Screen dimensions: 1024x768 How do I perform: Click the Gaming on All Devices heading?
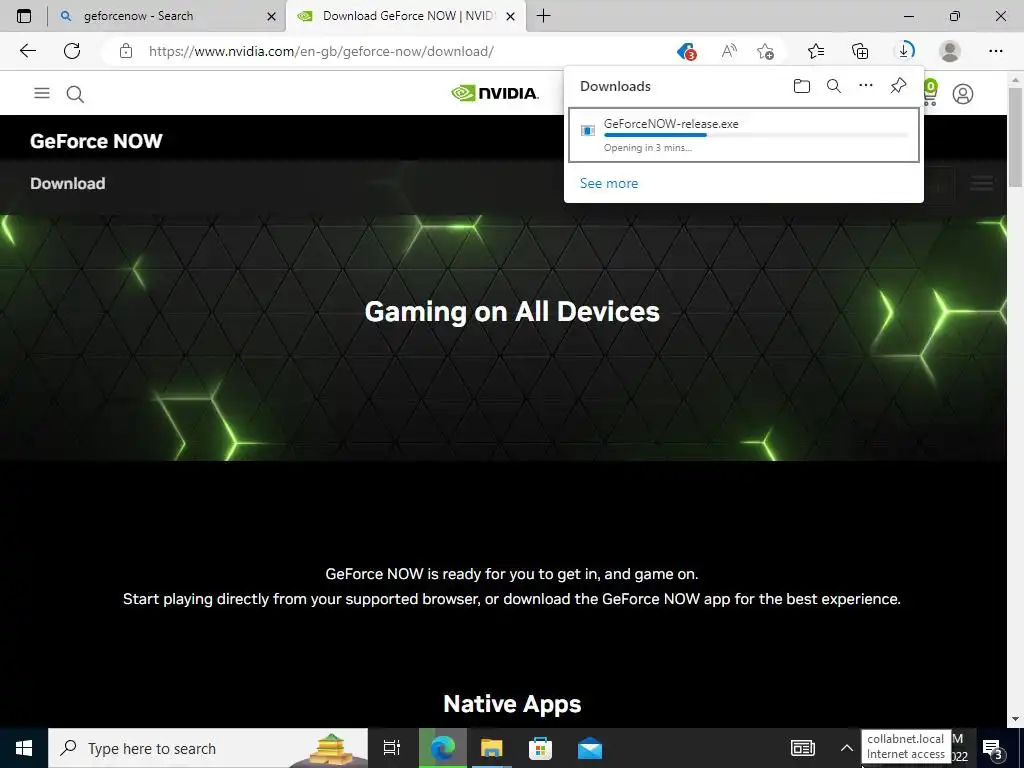[512, 312]
